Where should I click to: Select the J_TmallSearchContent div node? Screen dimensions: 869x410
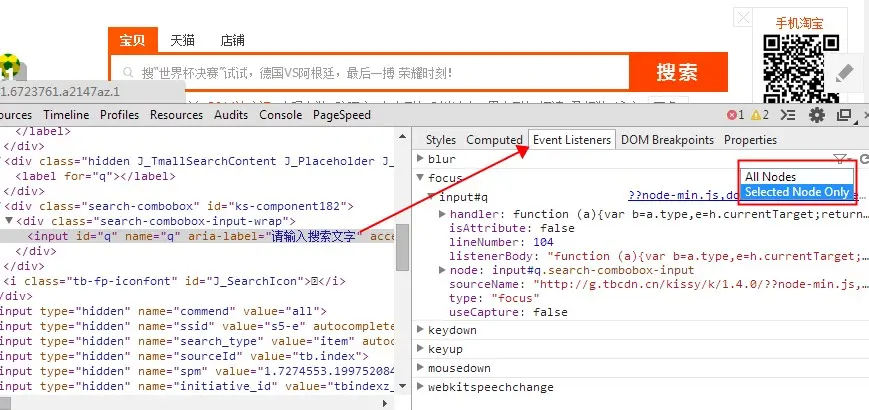click(199, 161)
